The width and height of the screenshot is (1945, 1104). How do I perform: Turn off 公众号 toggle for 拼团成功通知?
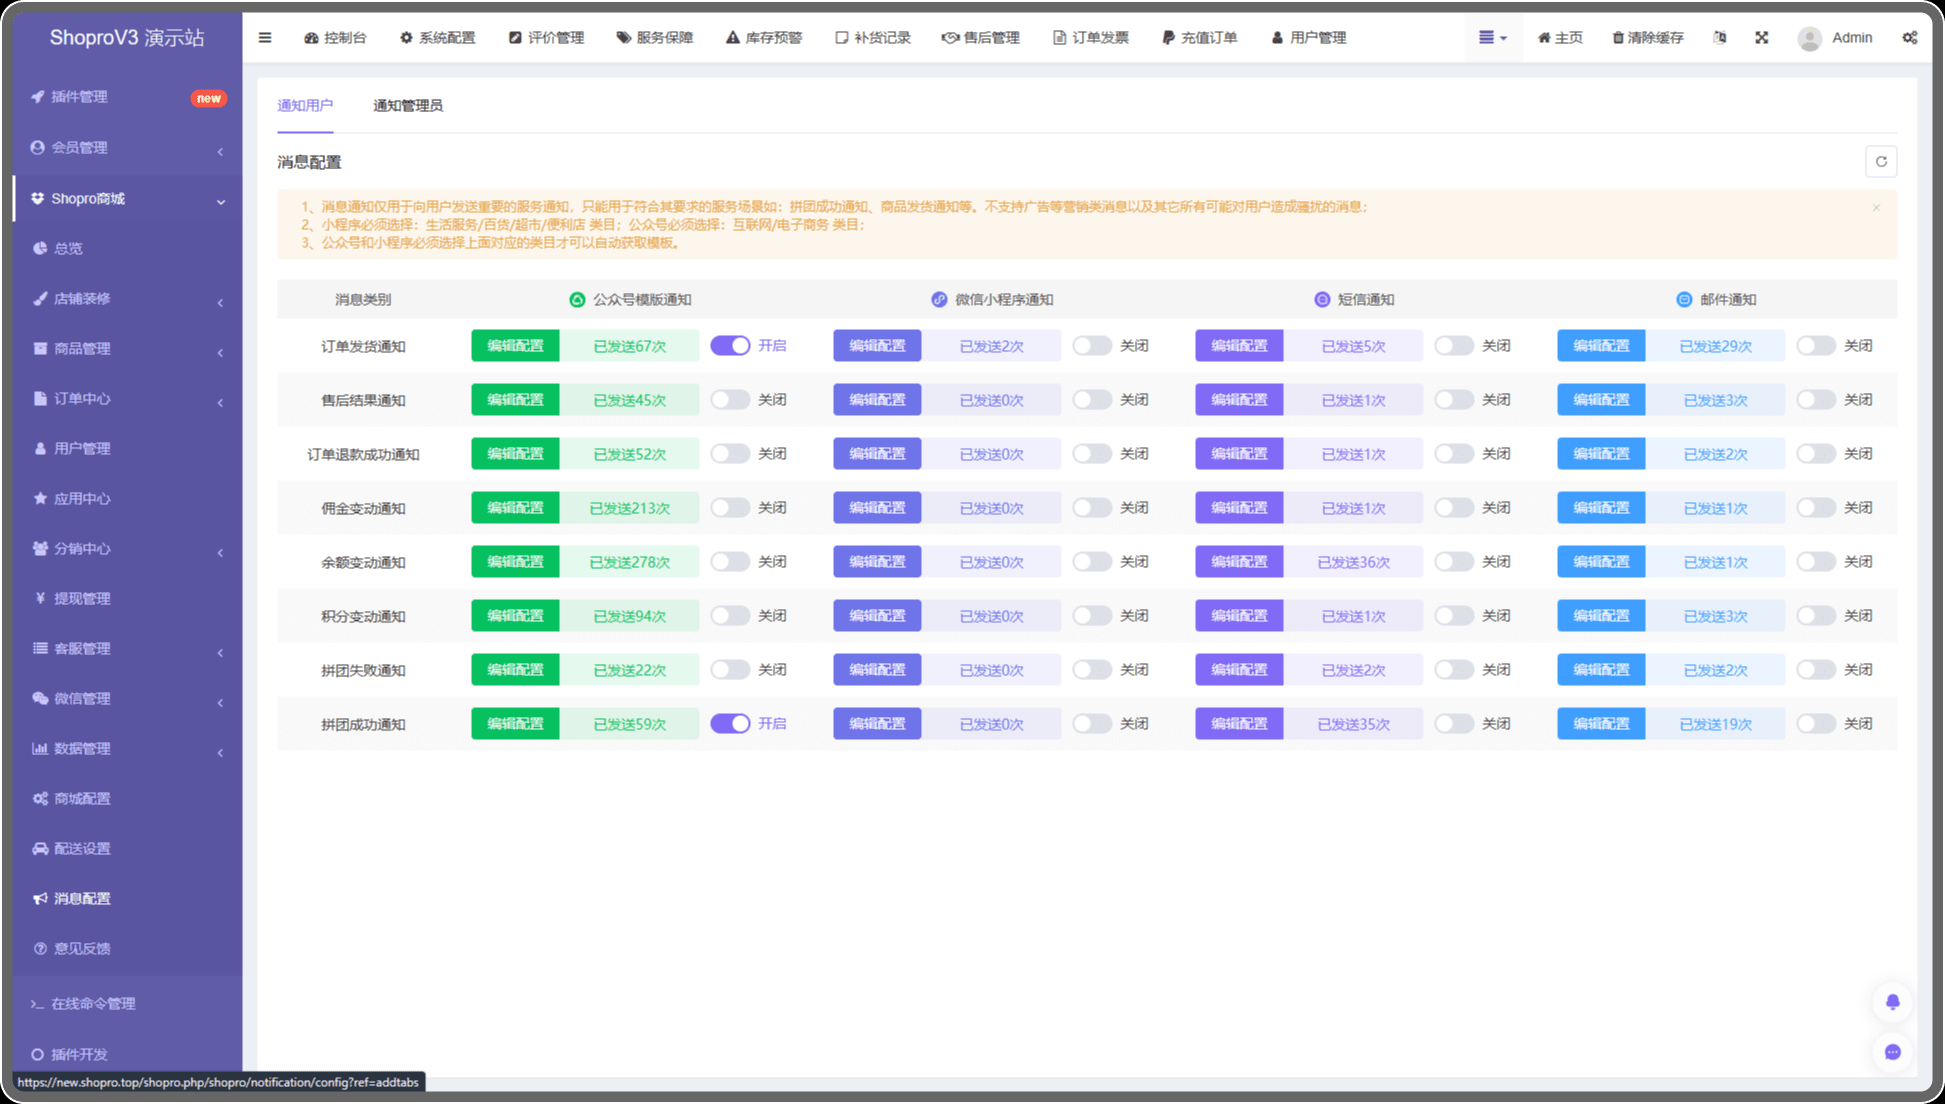tap(730, 724)
